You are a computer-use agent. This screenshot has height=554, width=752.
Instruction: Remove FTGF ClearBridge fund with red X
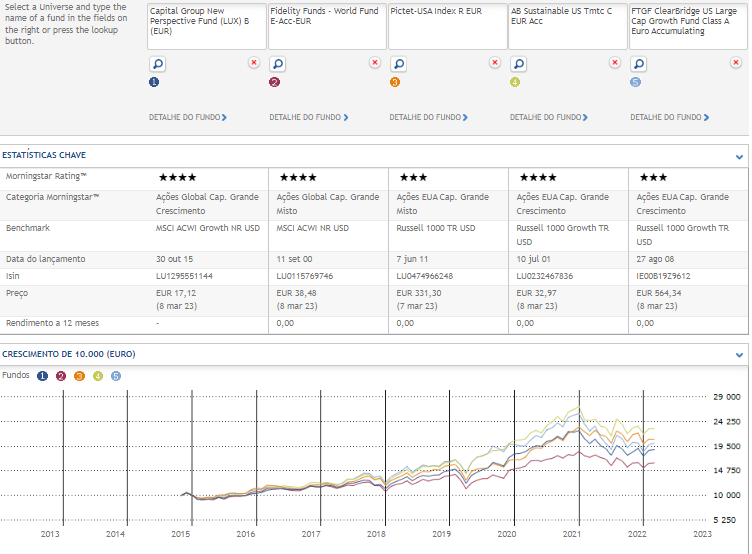click(x=734, y=62)
